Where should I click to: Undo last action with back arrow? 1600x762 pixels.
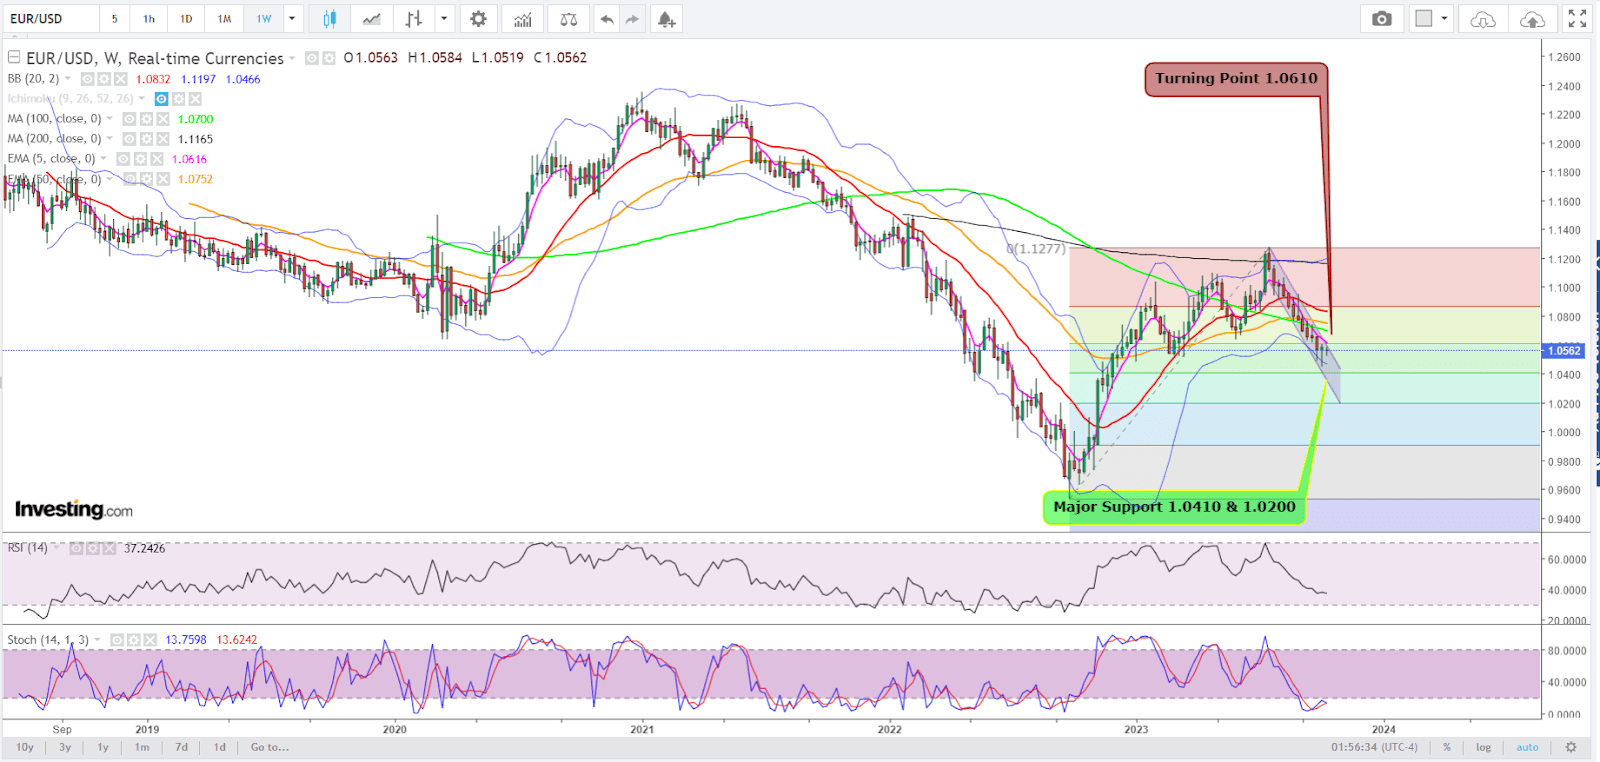coord(606,19)
